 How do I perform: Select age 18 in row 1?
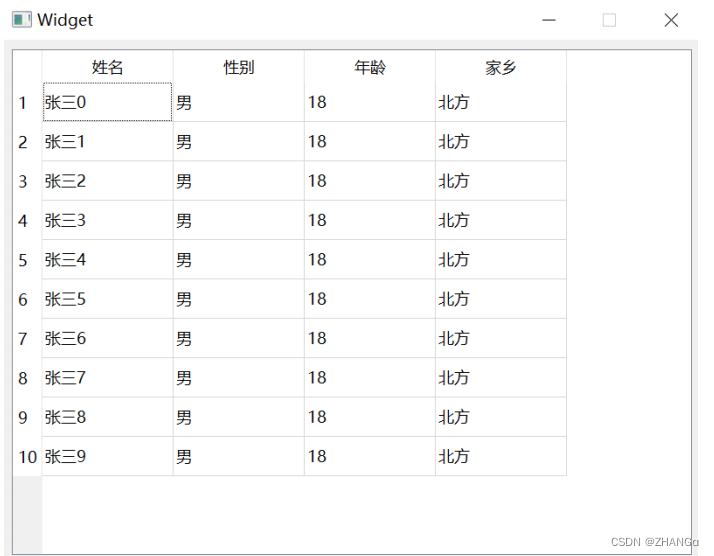tap(370, 102)
